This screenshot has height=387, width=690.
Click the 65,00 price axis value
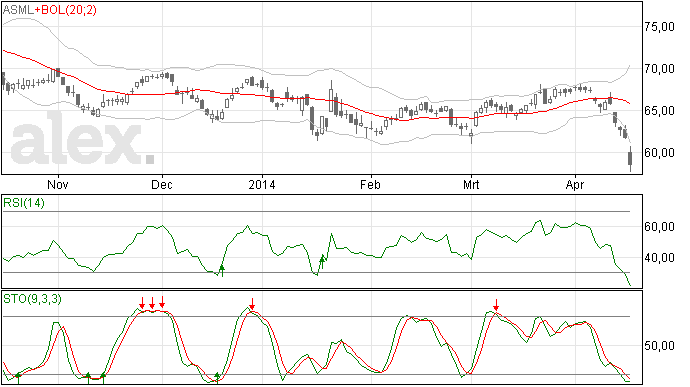[659, 111]
